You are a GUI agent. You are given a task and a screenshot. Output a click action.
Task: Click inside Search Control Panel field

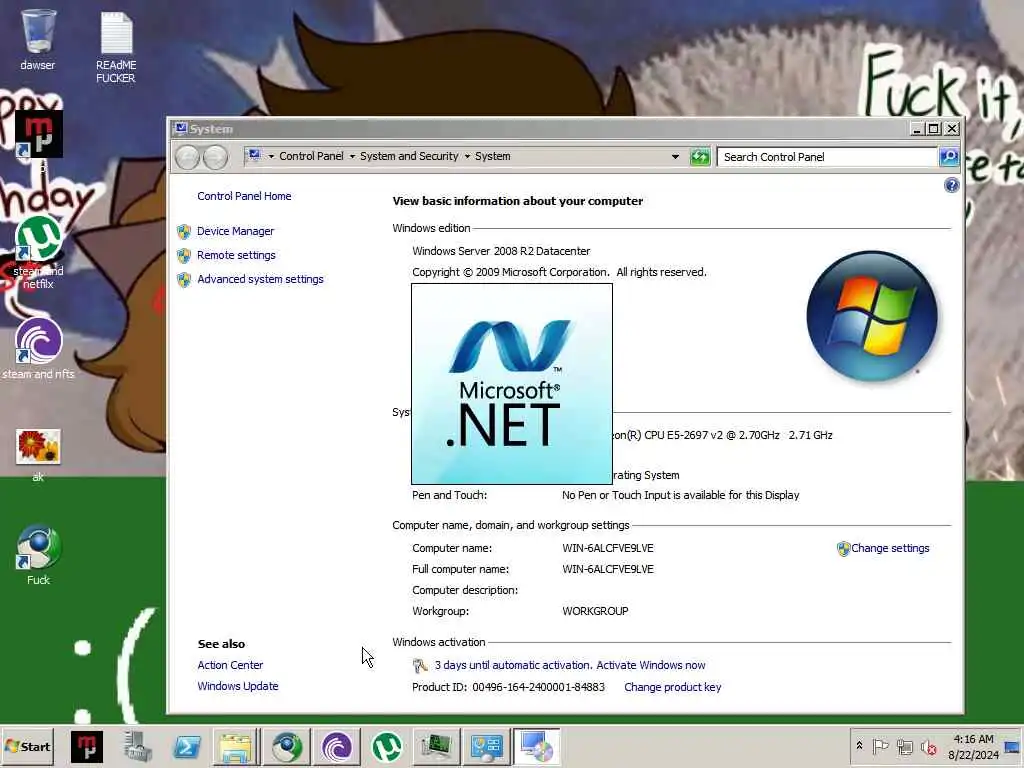point(827,157)
